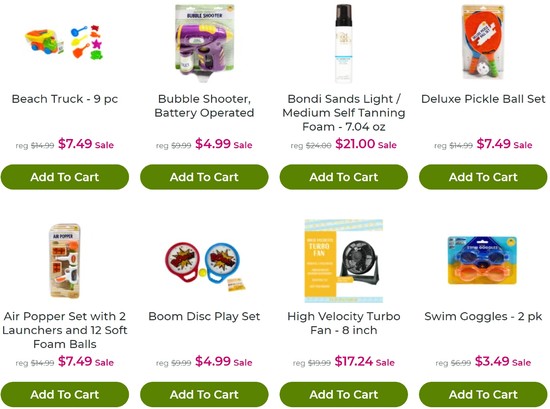View the Air Popper Set product image
This screenshot has height=409, width=550.
65,261
